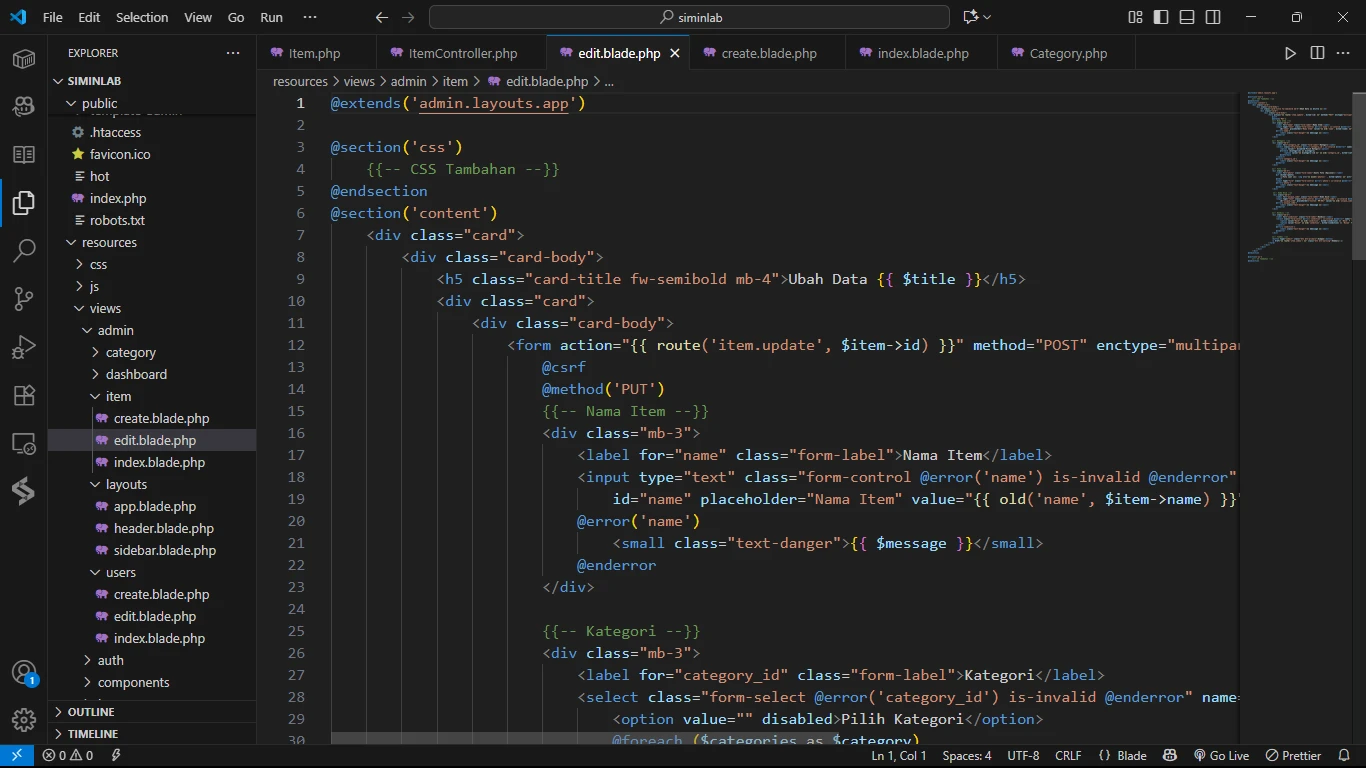Open the Remote Explorer view

pos(24,443)
